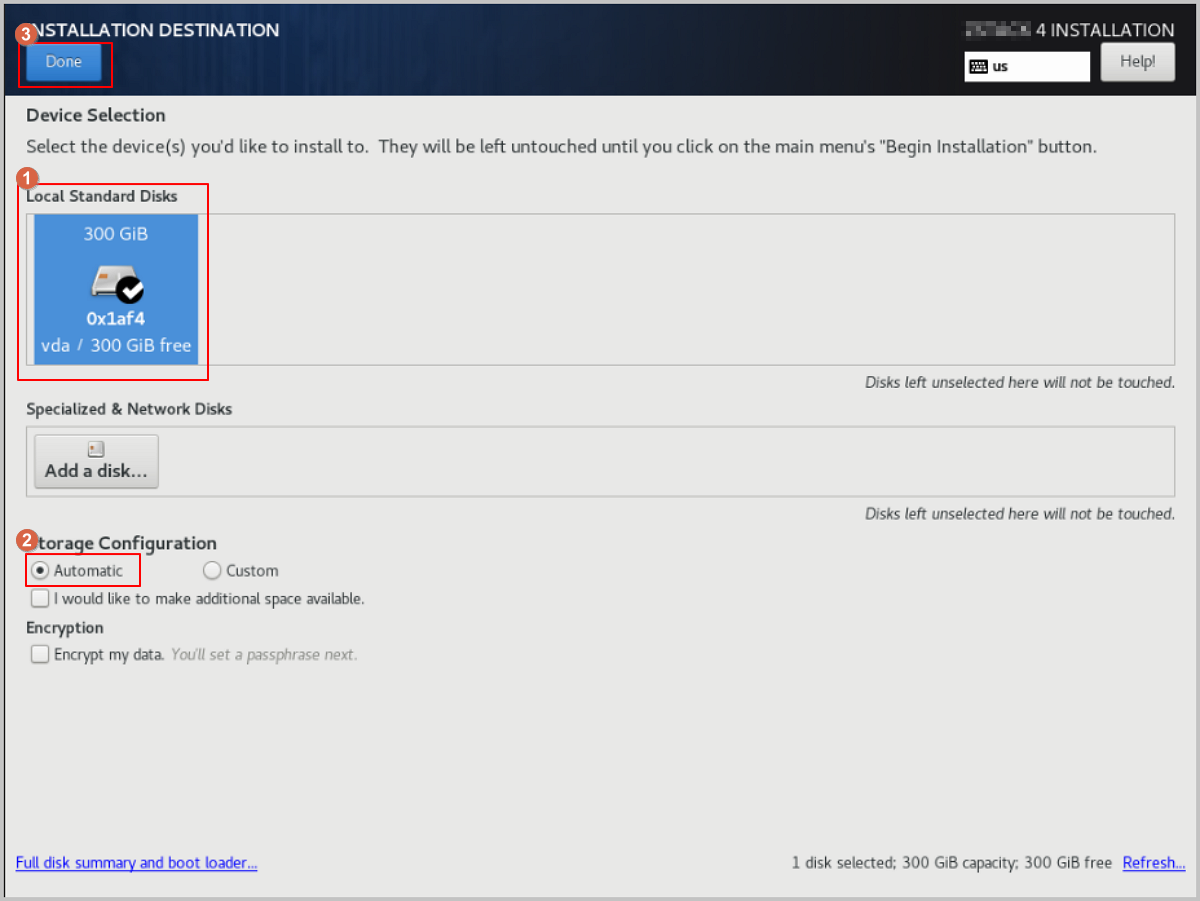The image size is (1200, 901).
Task: Click the "Specialized & Network Disks" heading
Action: 129,409
